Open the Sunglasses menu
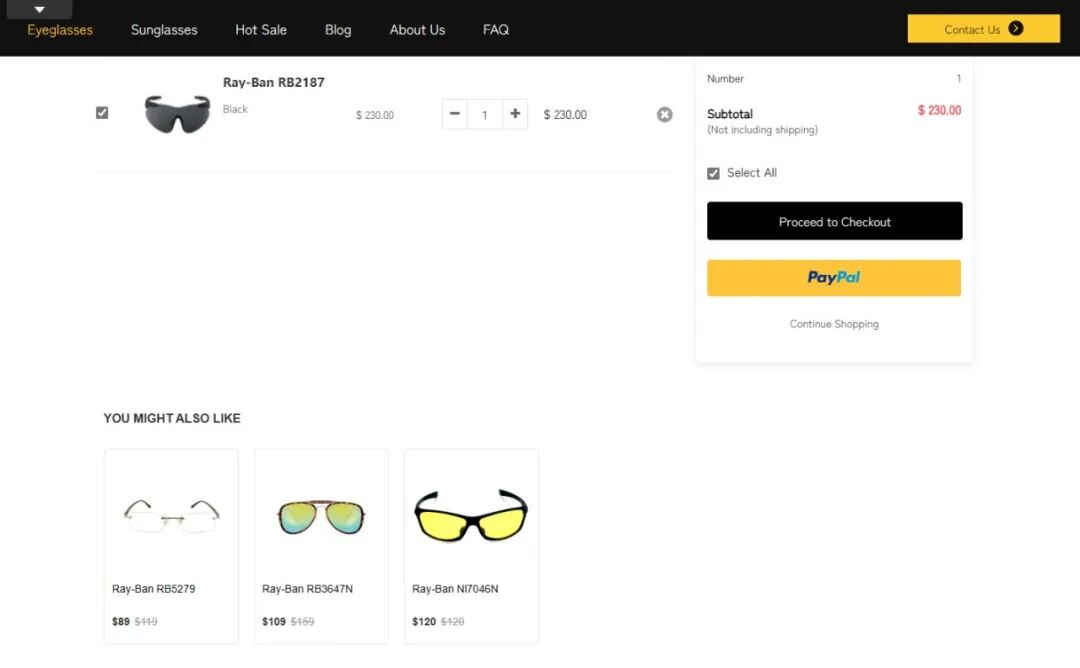This screenshot has width=1080, height=668. click(164, 30)
